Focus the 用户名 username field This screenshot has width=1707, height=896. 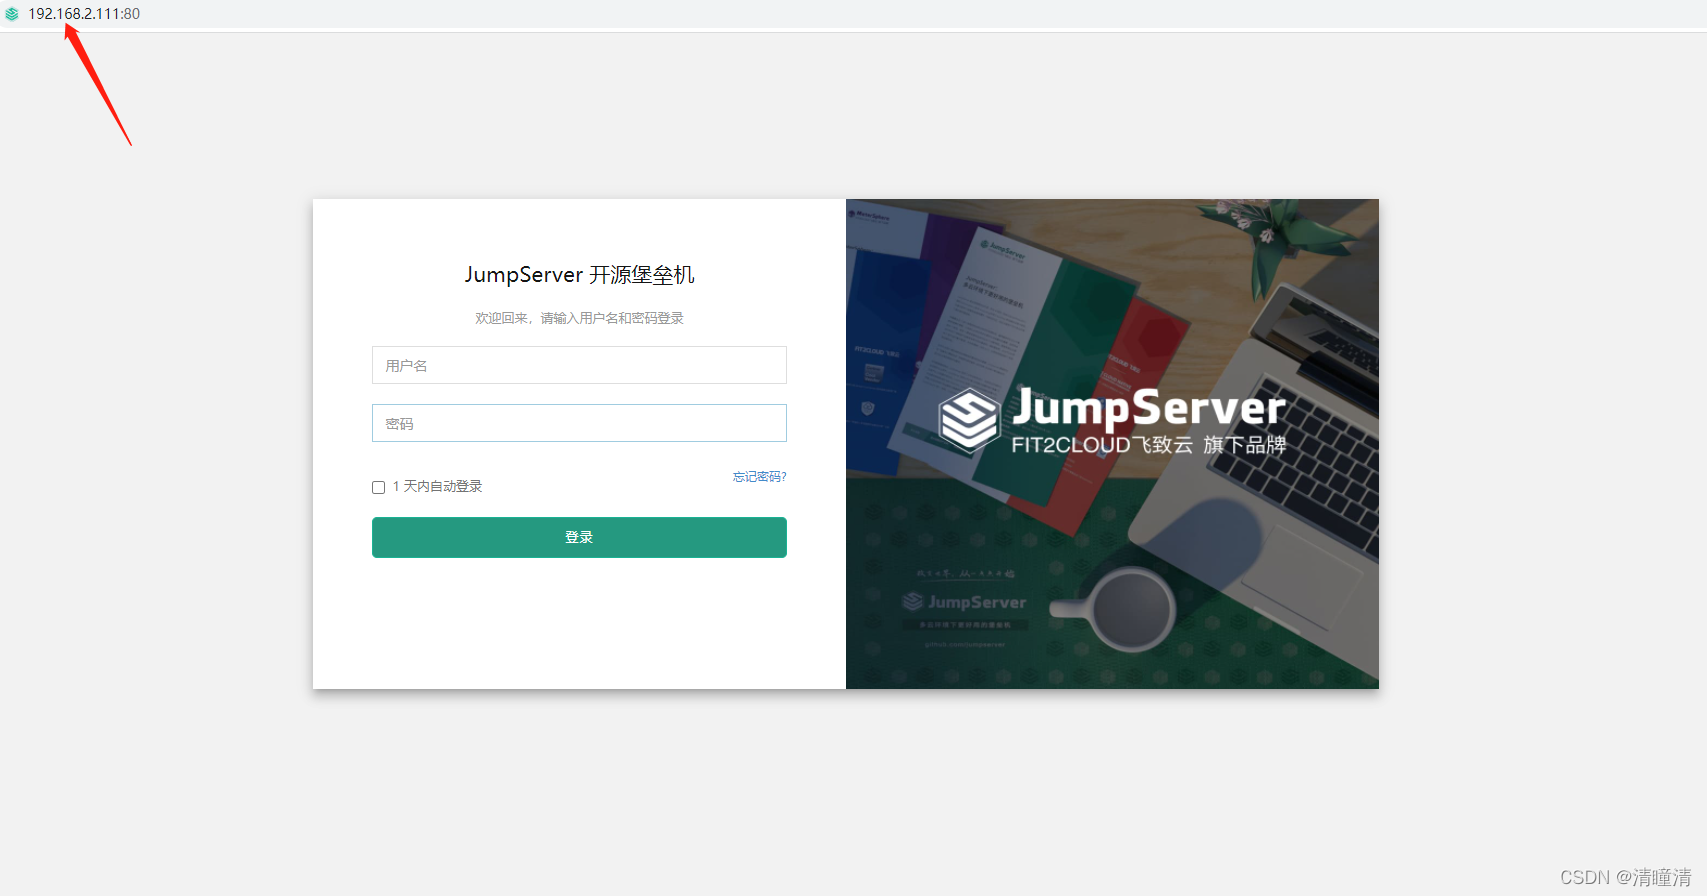click(579, 365)
